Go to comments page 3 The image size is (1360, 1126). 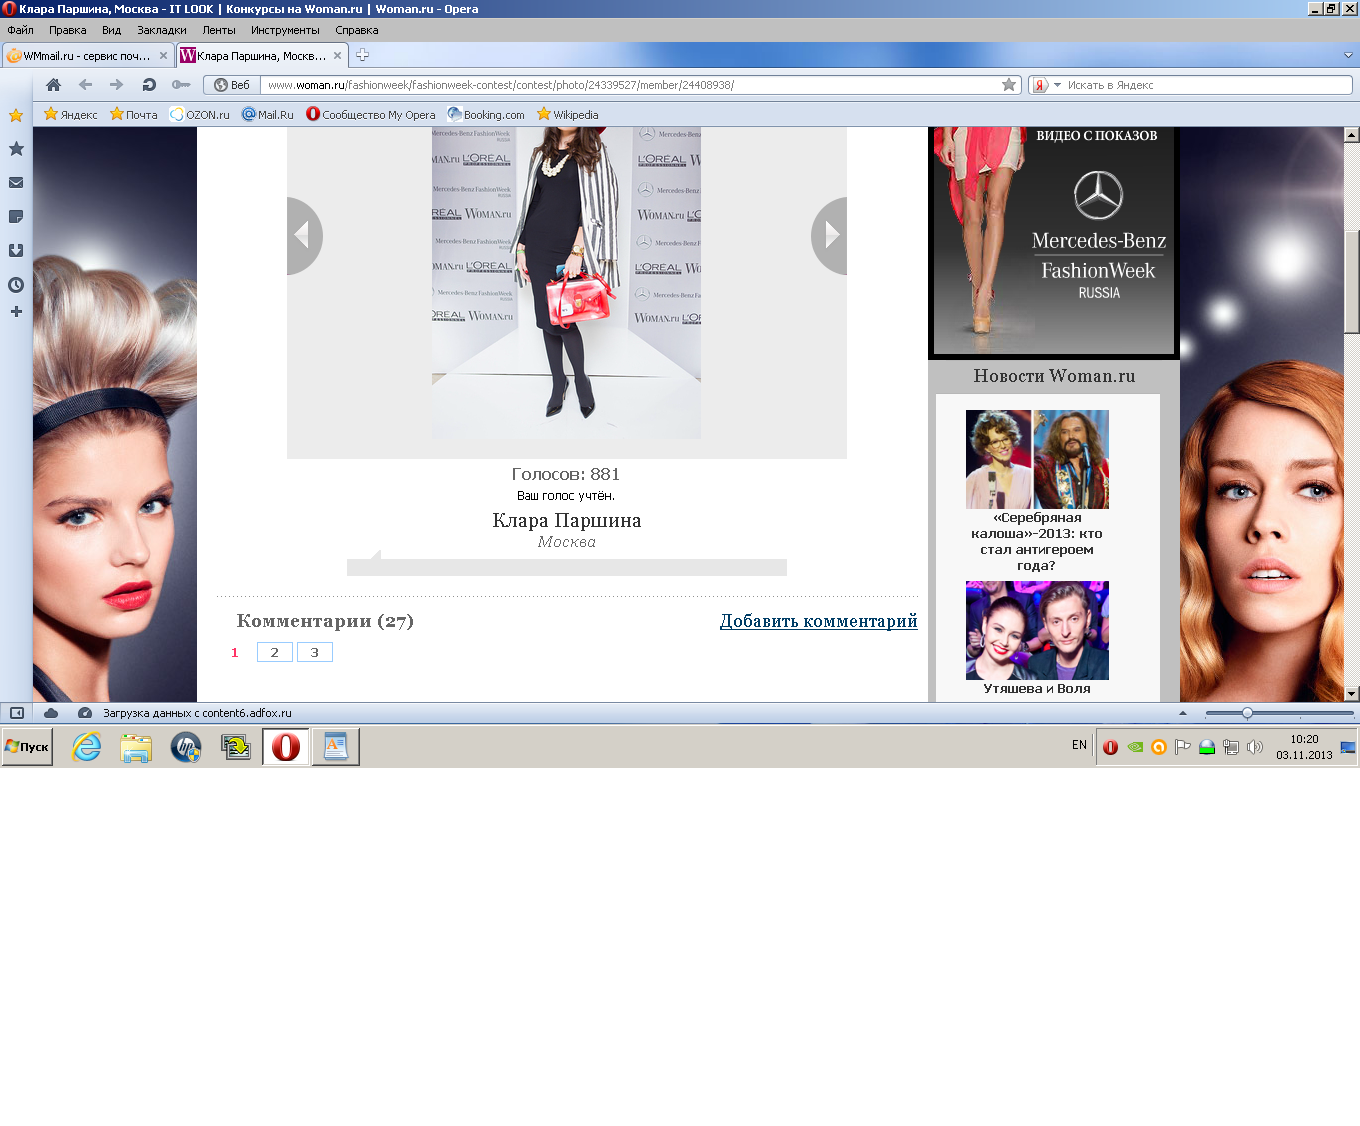point(315,652)
